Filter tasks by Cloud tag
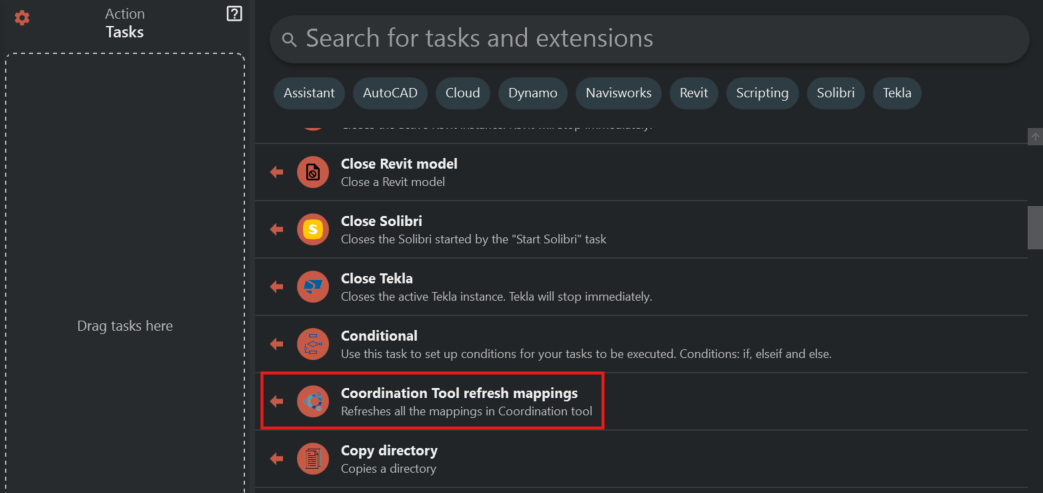1043x493 pixels. (463, 93)
